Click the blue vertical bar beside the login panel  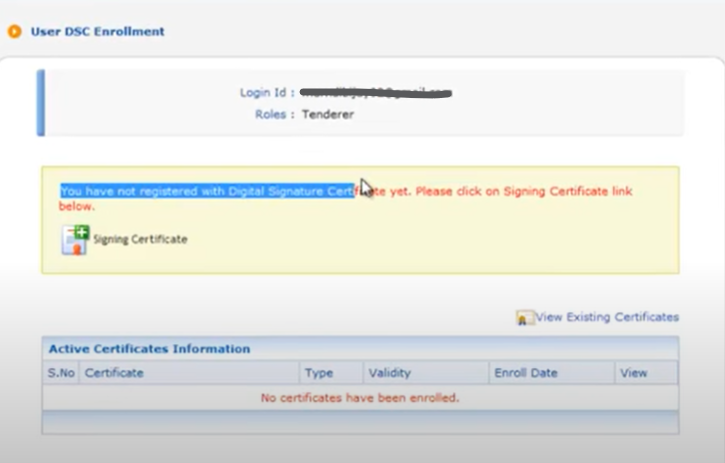pos(41,103)
